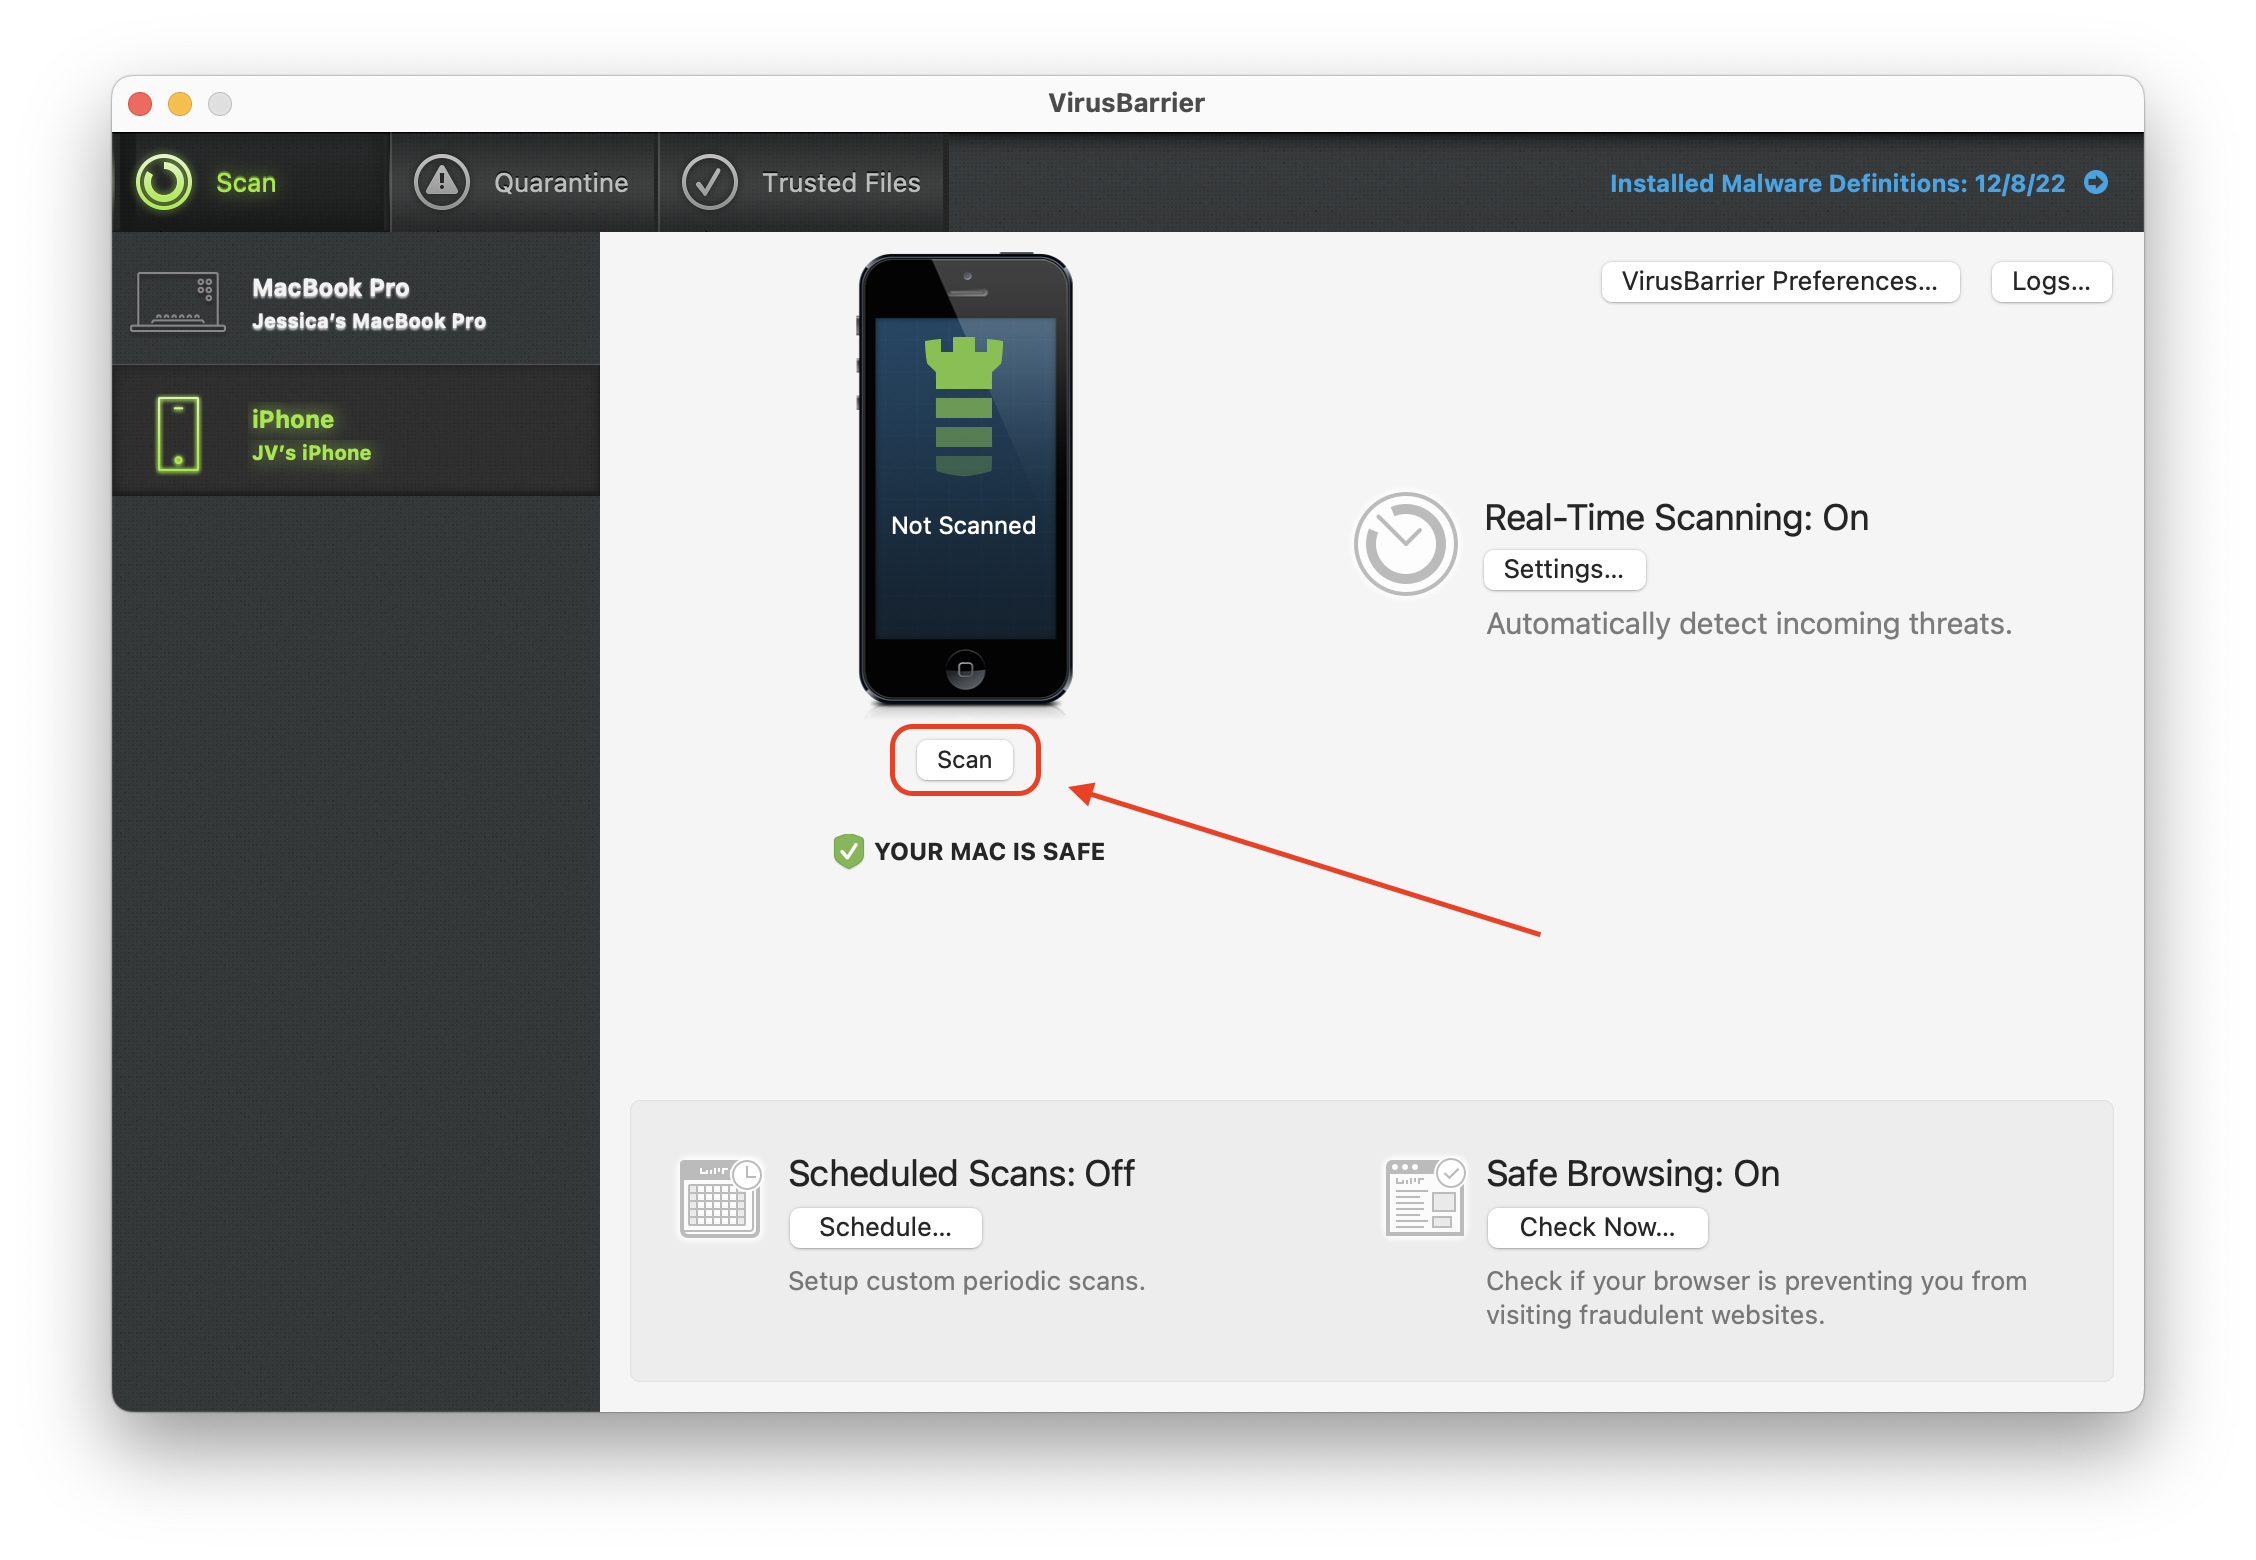Click the Schedule button
The width and height of the screenshot is (2256, 1560).
point(885,1227)
